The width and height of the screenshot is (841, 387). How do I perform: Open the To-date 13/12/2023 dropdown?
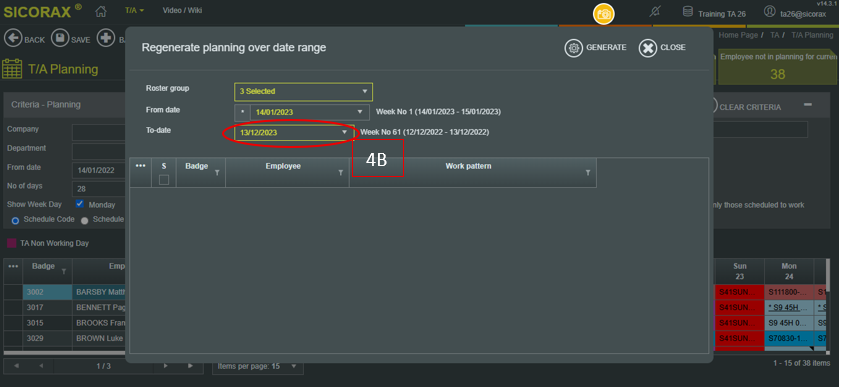[294, 132]
